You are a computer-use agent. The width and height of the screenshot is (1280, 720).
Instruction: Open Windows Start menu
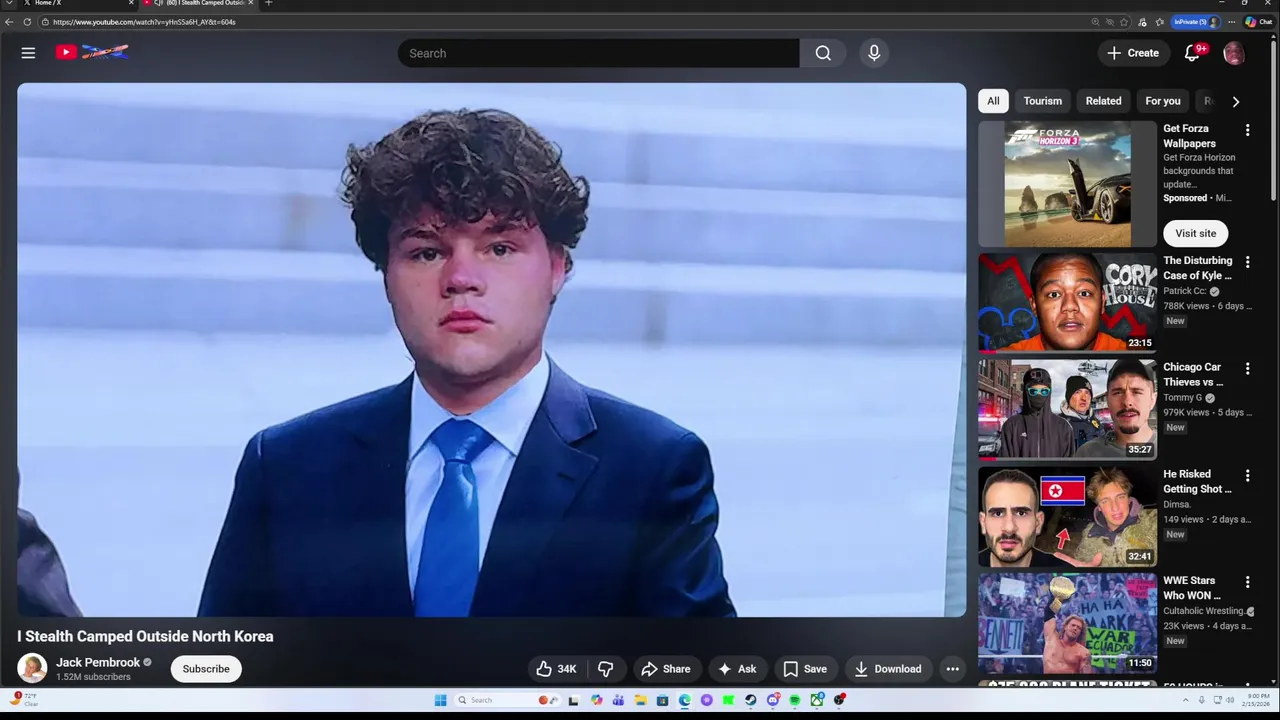pyautogui.click(x=440, y=700)
